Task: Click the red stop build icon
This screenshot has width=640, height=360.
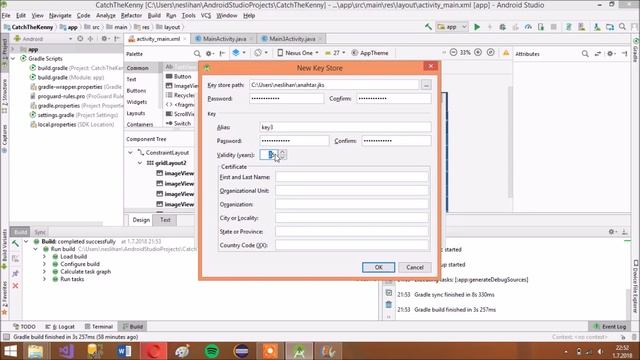Action: pyautogui.click(x=16, y=286)
